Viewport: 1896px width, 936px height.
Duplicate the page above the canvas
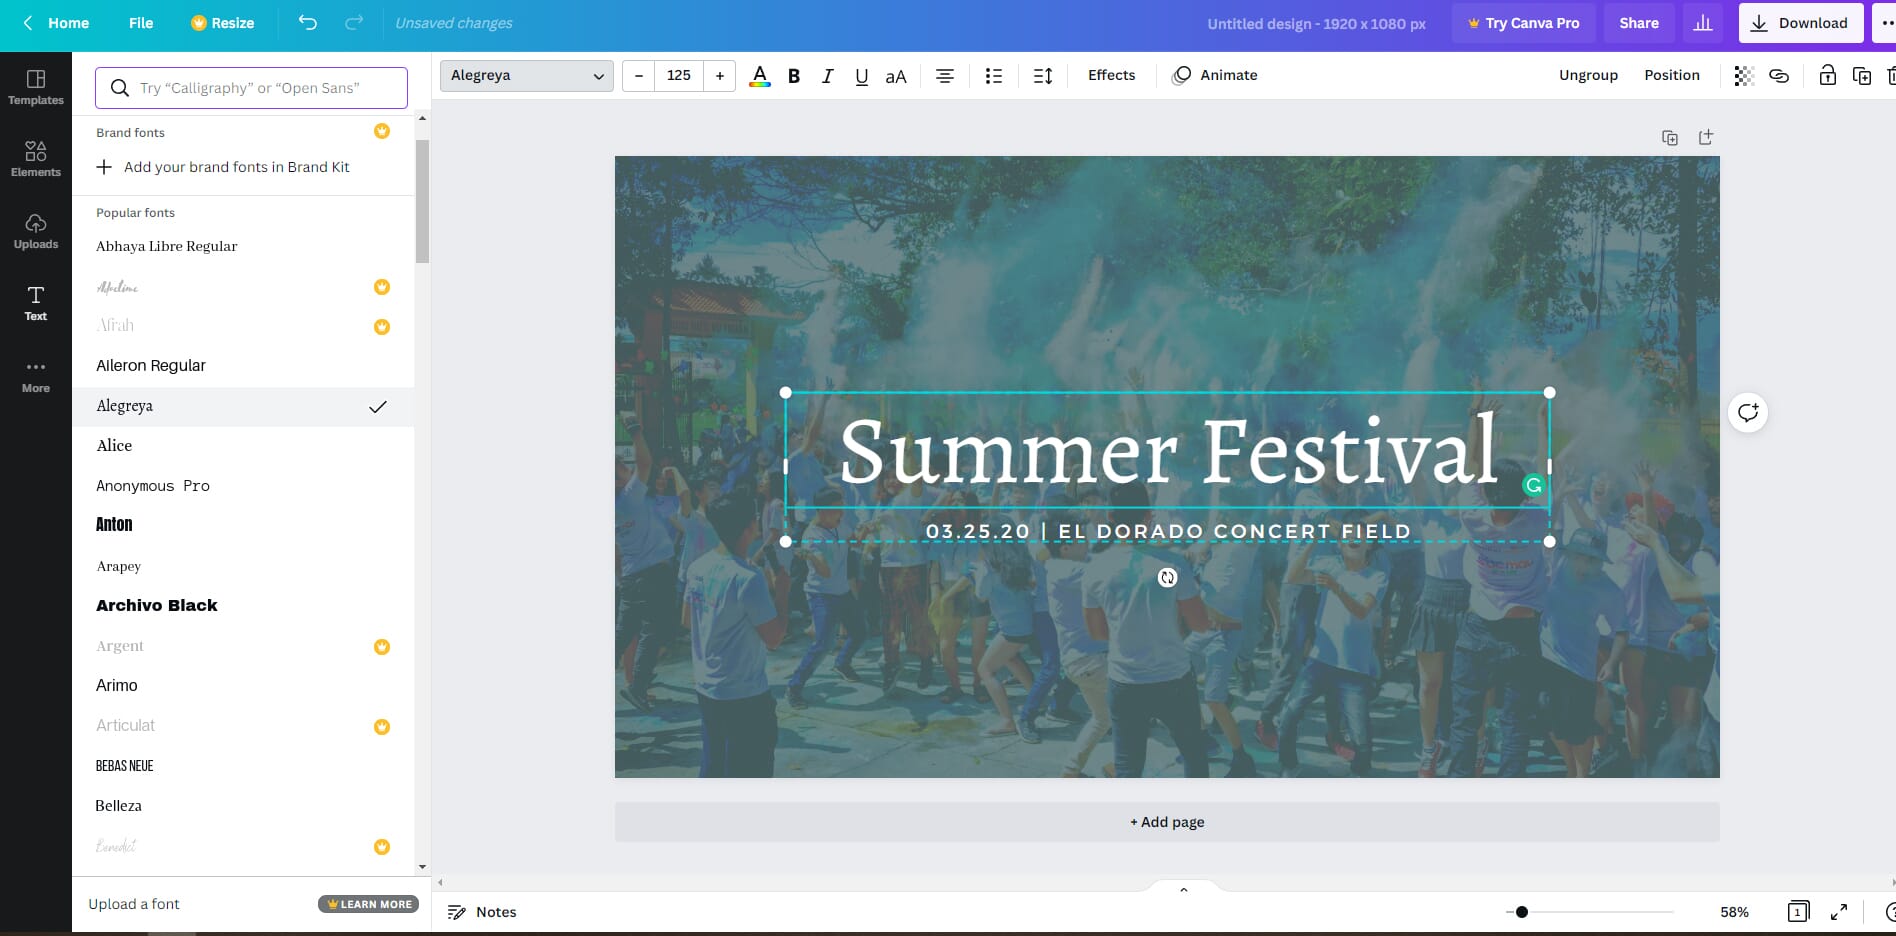click(x=1670, y=138)
